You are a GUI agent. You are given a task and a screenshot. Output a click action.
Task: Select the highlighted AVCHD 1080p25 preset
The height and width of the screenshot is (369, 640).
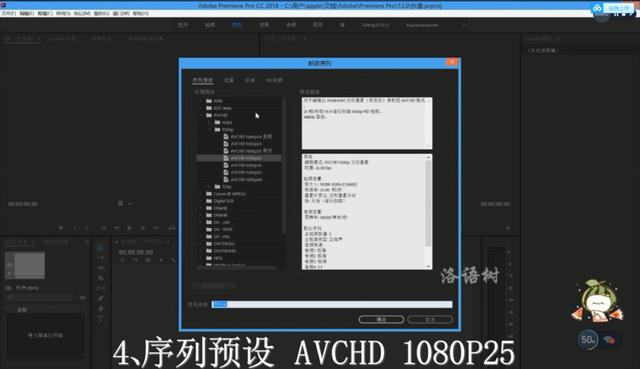coord(239,158)
